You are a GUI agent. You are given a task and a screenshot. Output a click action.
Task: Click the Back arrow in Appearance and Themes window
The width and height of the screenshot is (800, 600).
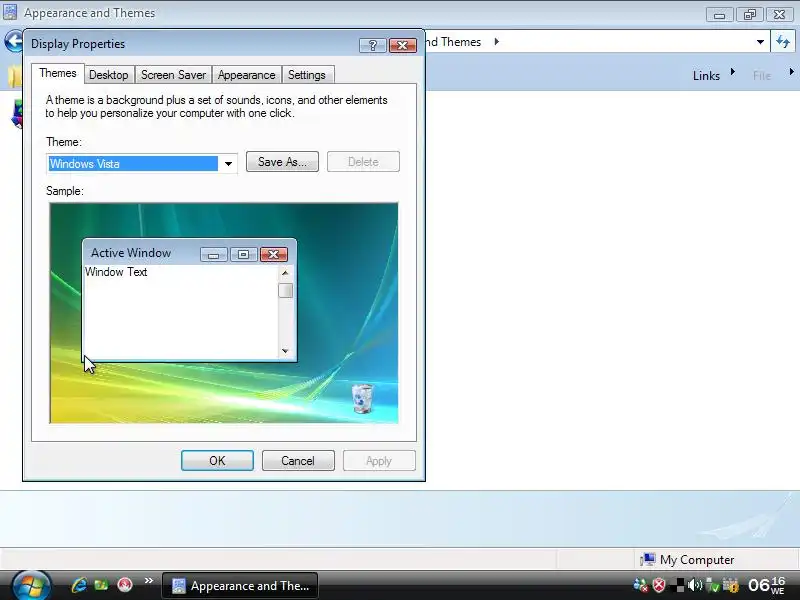pos(13,41)
